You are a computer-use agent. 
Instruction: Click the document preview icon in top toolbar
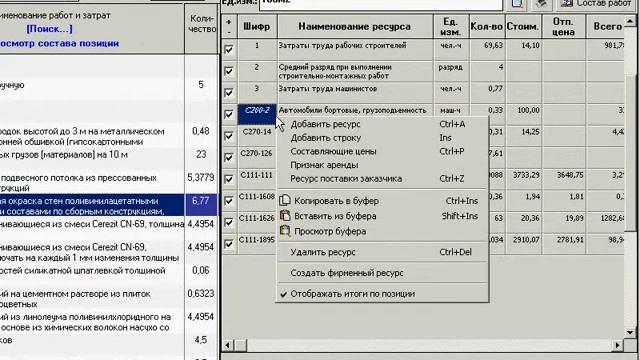517,3
